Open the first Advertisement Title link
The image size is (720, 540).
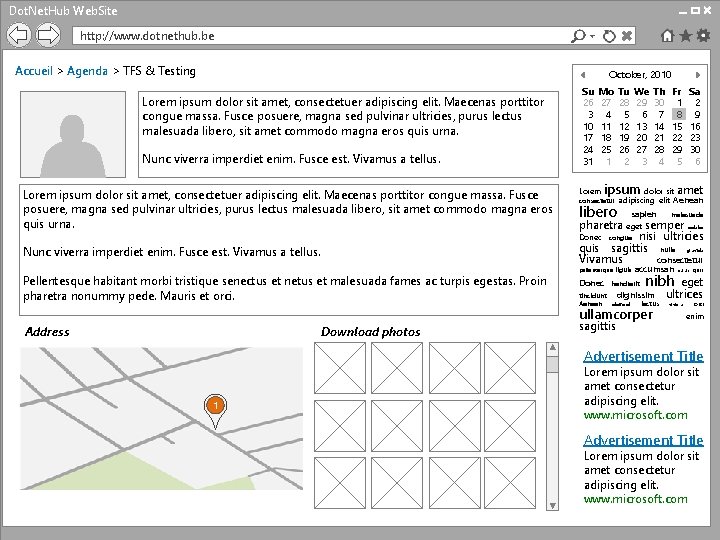pyautogui.click(x=643, y=356)
